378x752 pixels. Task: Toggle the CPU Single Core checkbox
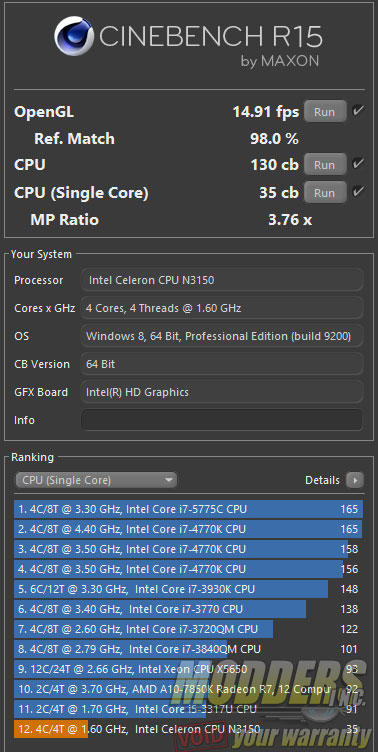click(x=357, y=192)
